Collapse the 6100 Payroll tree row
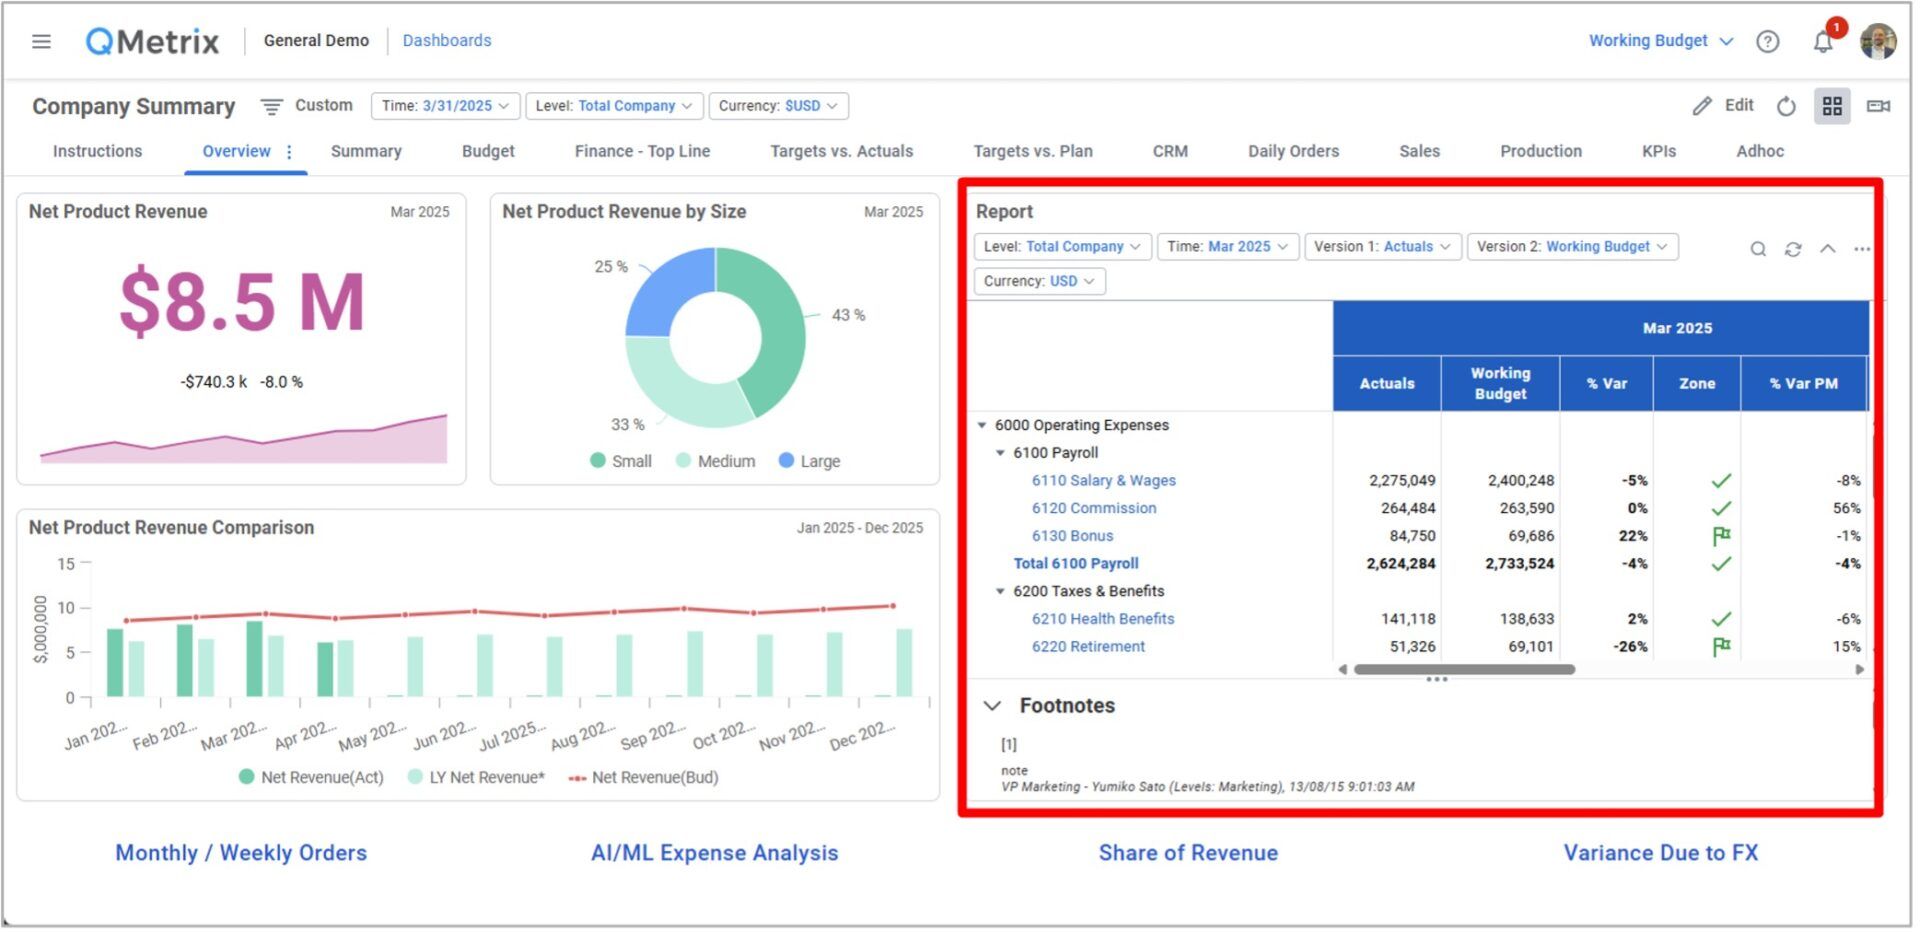 click(x=1000, y=453)
